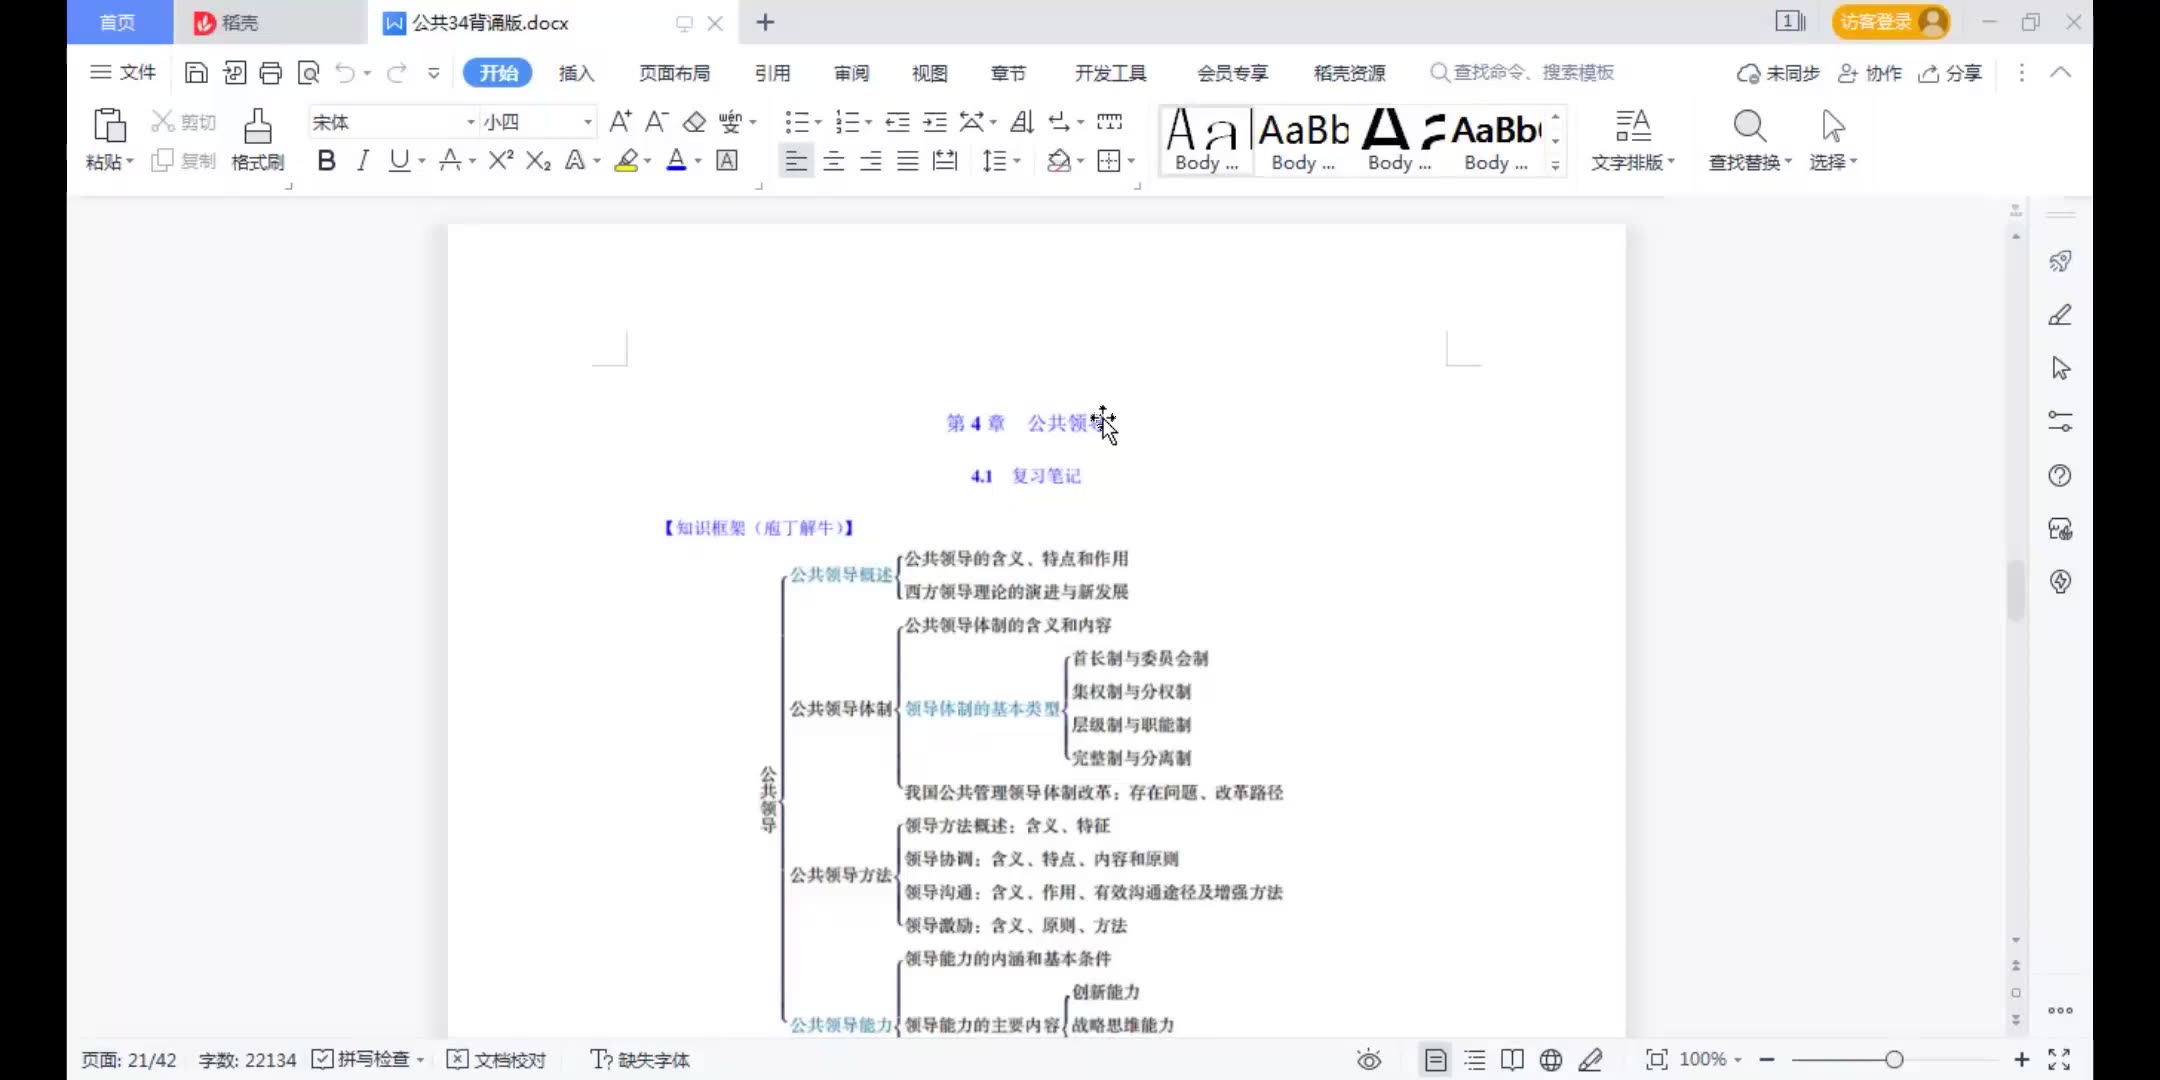Toggle Bold formatting
The height and width of the screenshot is (1080, 2160).
pyautogui.click(x=326, y=160)
